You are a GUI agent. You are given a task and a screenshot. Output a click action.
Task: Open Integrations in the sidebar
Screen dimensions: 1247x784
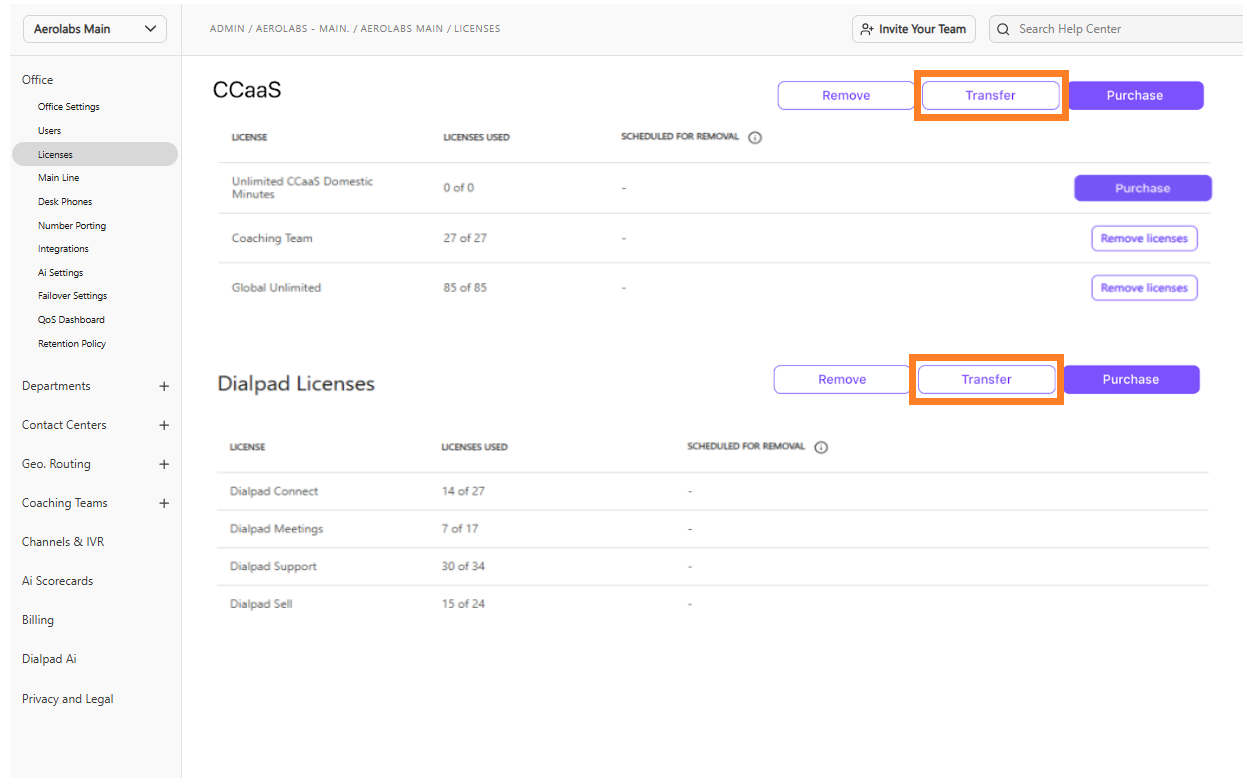click(x=63, y=249)
